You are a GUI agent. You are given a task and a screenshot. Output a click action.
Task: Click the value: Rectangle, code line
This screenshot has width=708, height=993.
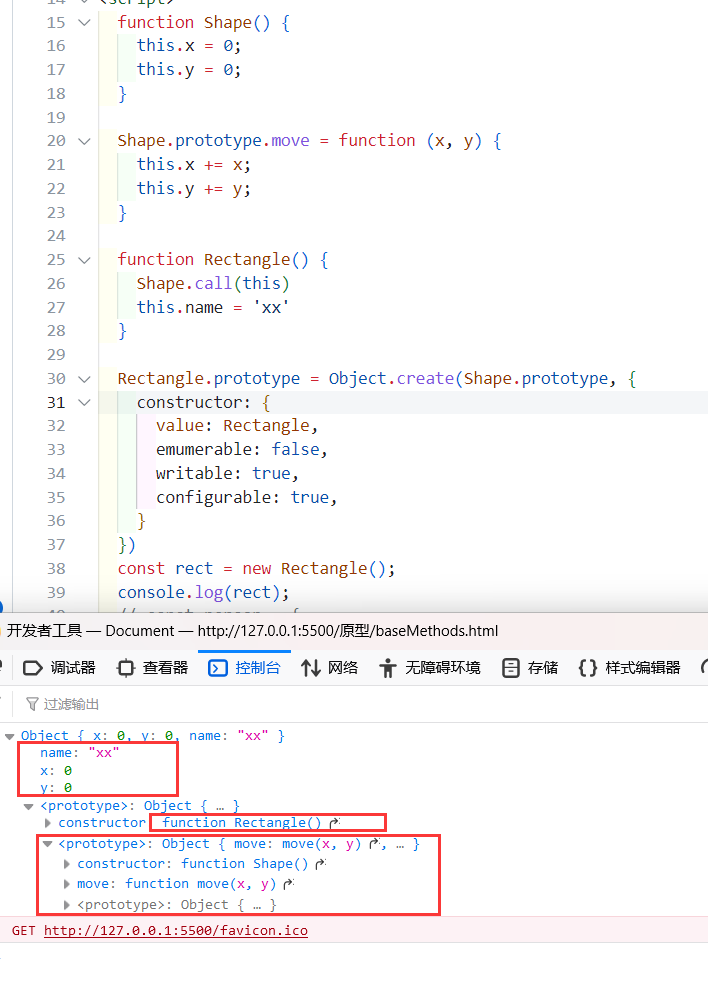[237, 426]
